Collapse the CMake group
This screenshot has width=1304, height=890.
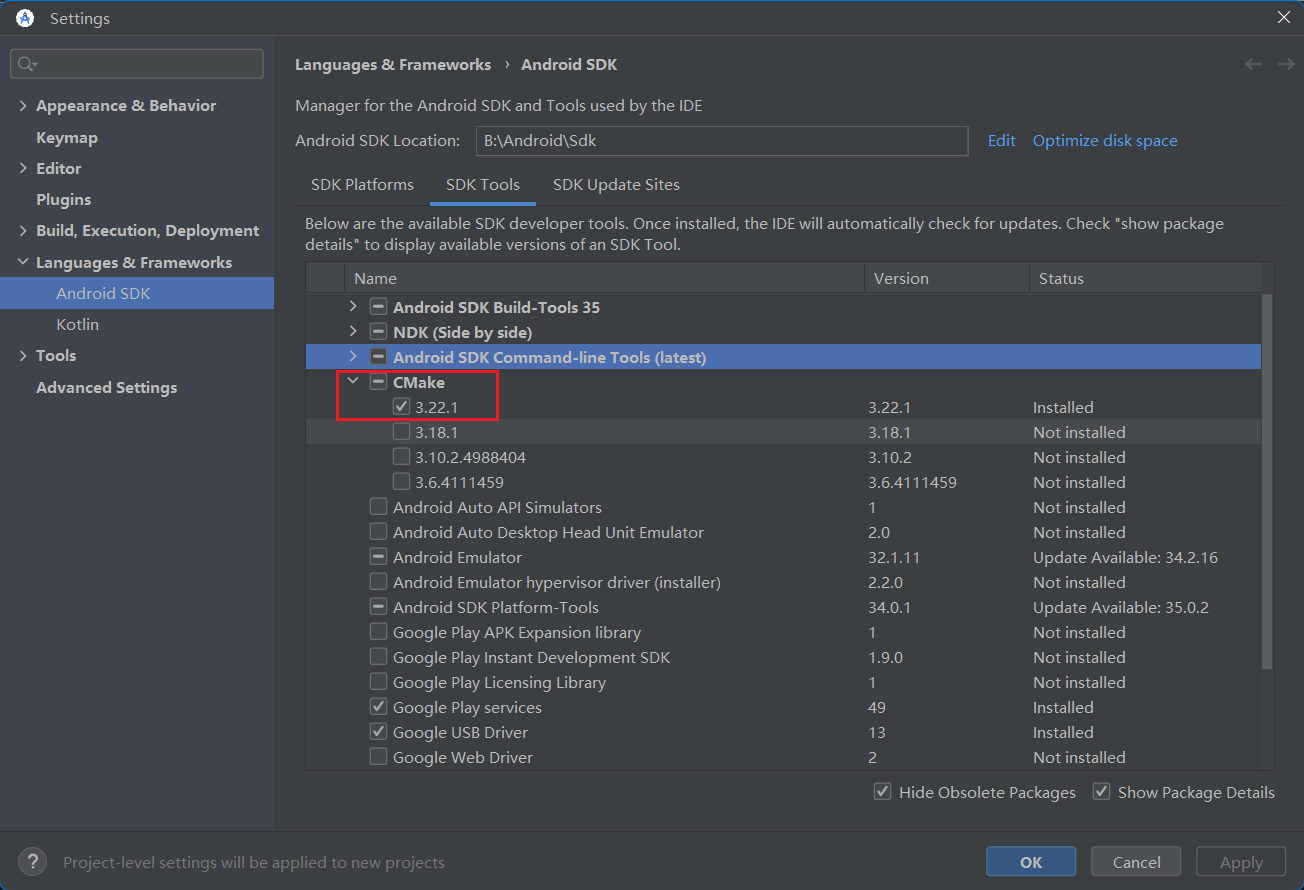click(352, 382)
